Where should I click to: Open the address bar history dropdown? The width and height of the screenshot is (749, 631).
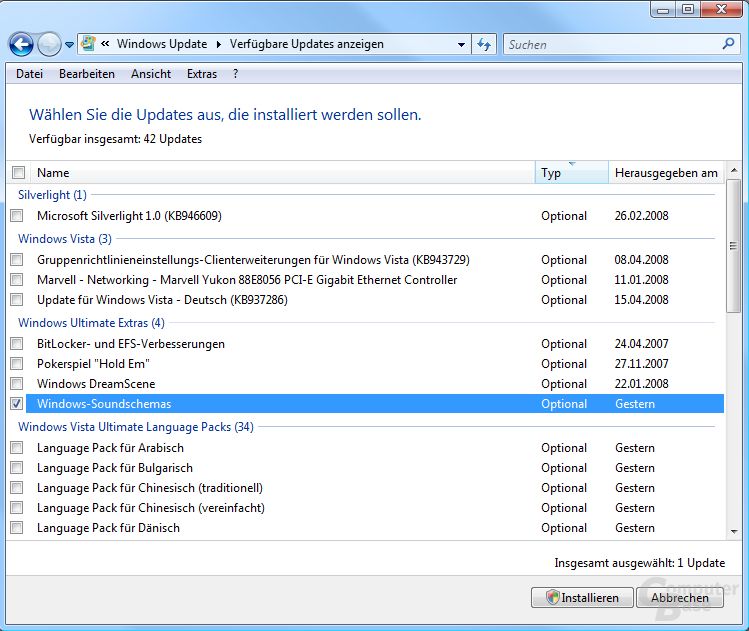[461, 44]
